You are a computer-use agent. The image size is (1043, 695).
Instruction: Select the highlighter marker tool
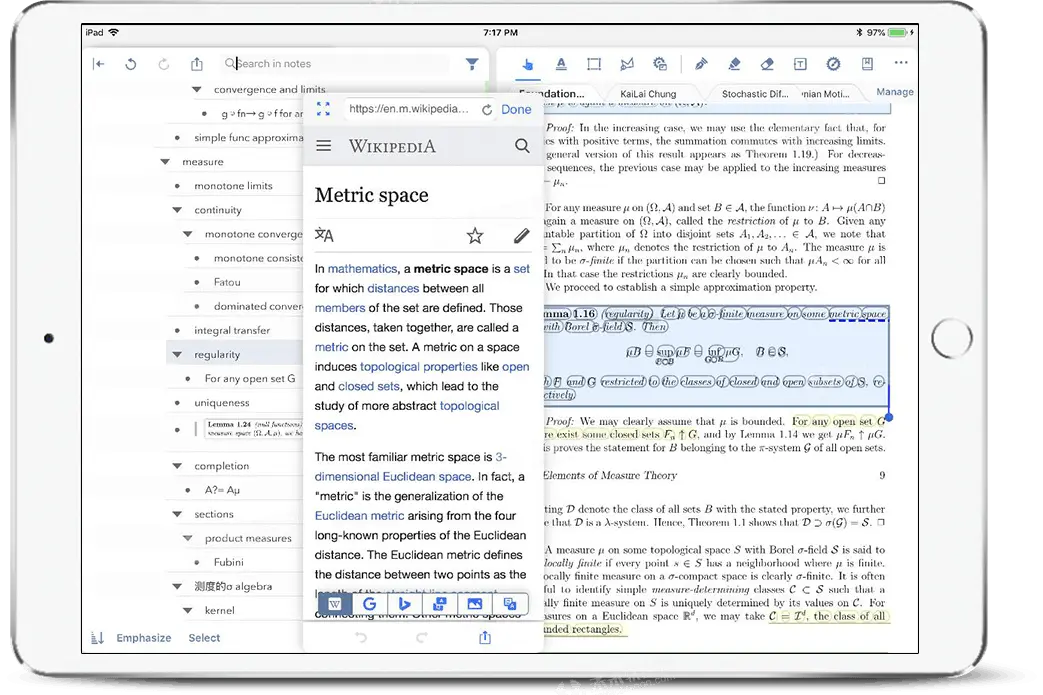click(734, 64)
